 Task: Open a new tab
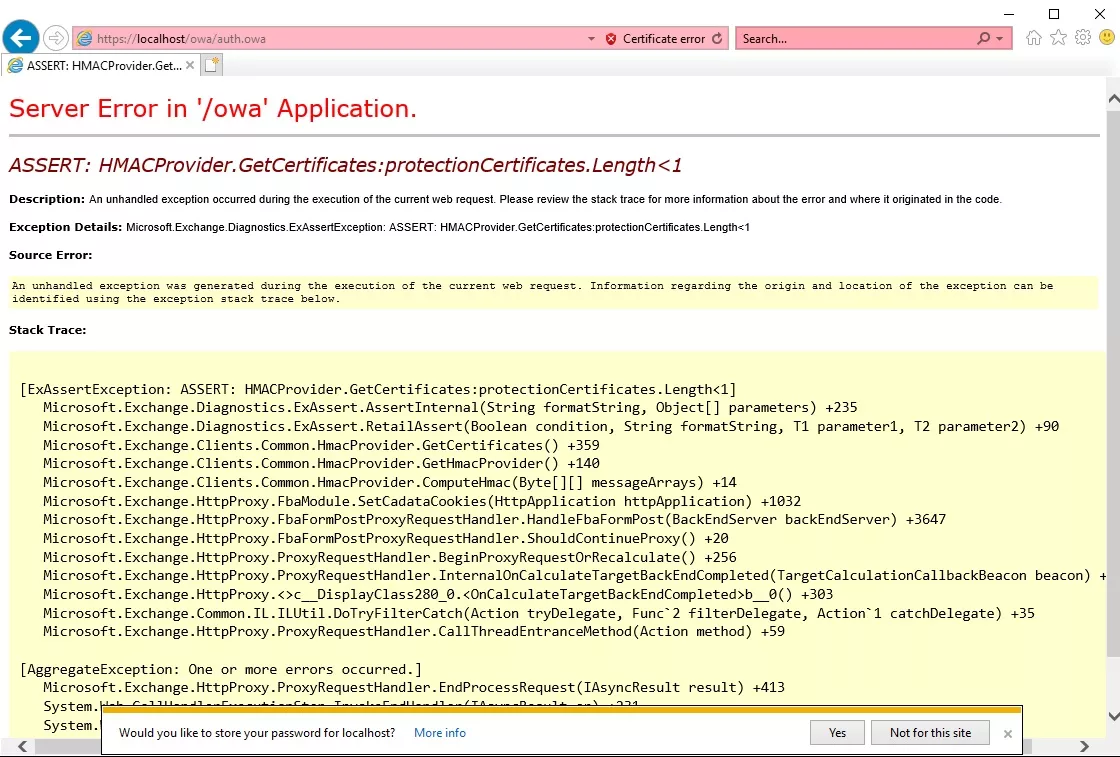click(212, 66)
